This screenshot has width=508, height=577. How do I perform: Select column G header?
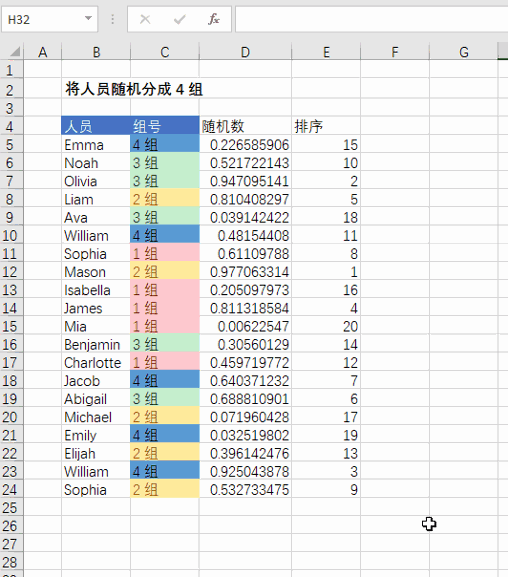click(x=464, y=52)
